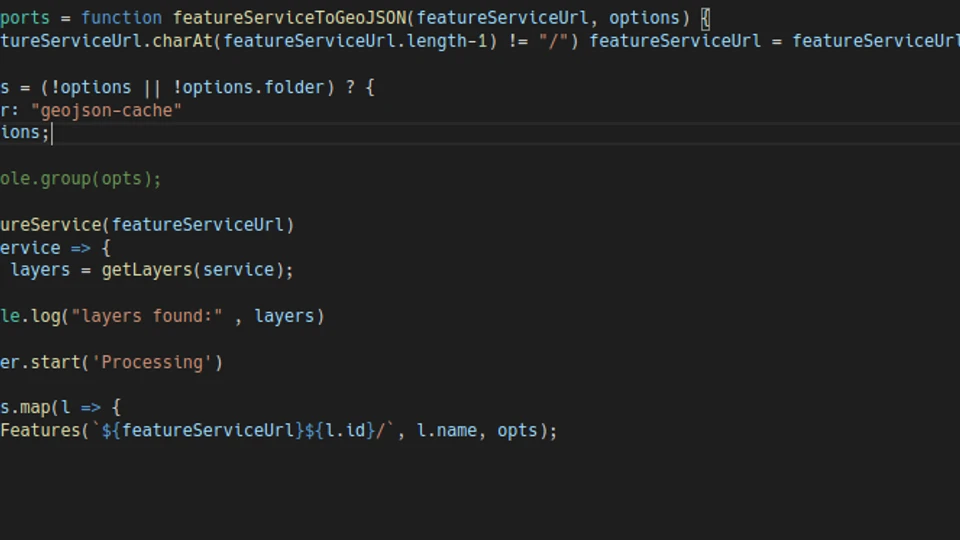Click the 'group' method name
Image resolution: width=960 pixels, height=540 pixels.
(x=62, y=179)
